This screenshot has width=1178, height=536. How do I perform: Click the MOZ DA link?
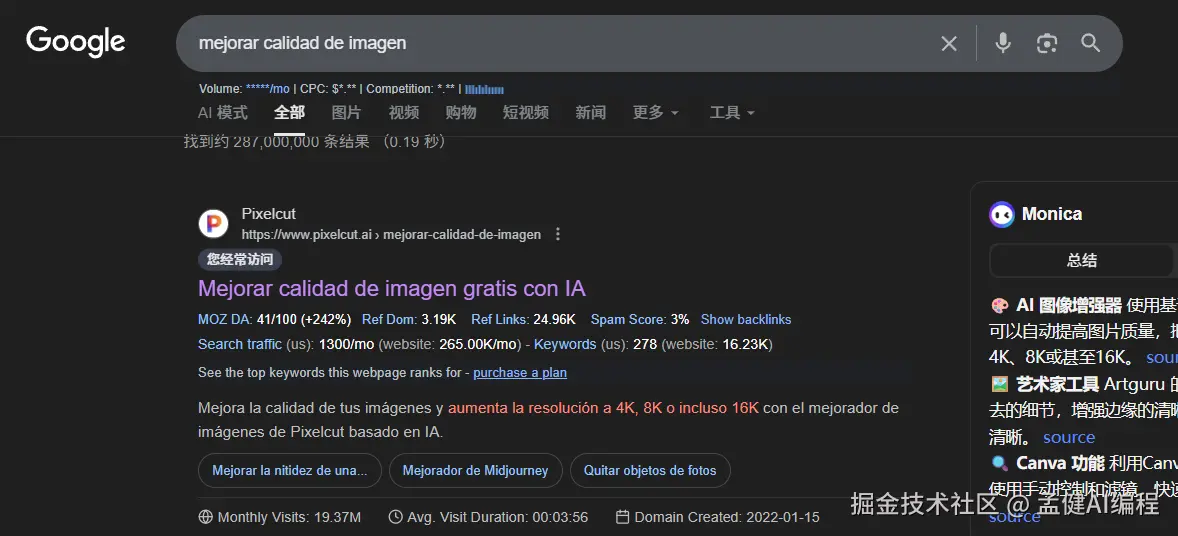tap(225, 319)
